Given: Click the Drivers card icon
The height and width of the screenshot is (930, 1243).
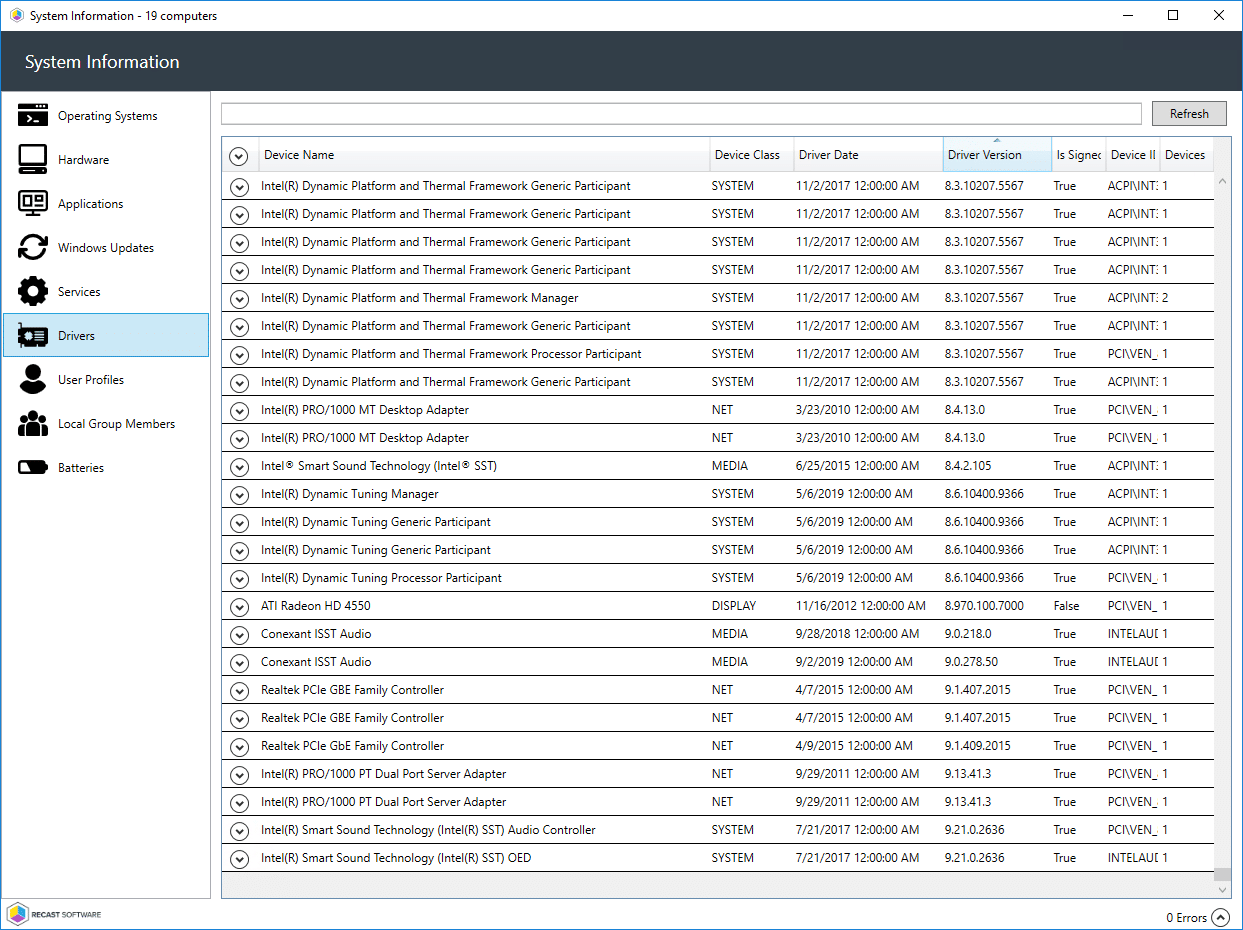Looking at the screenshot, I should pos(33,336).
